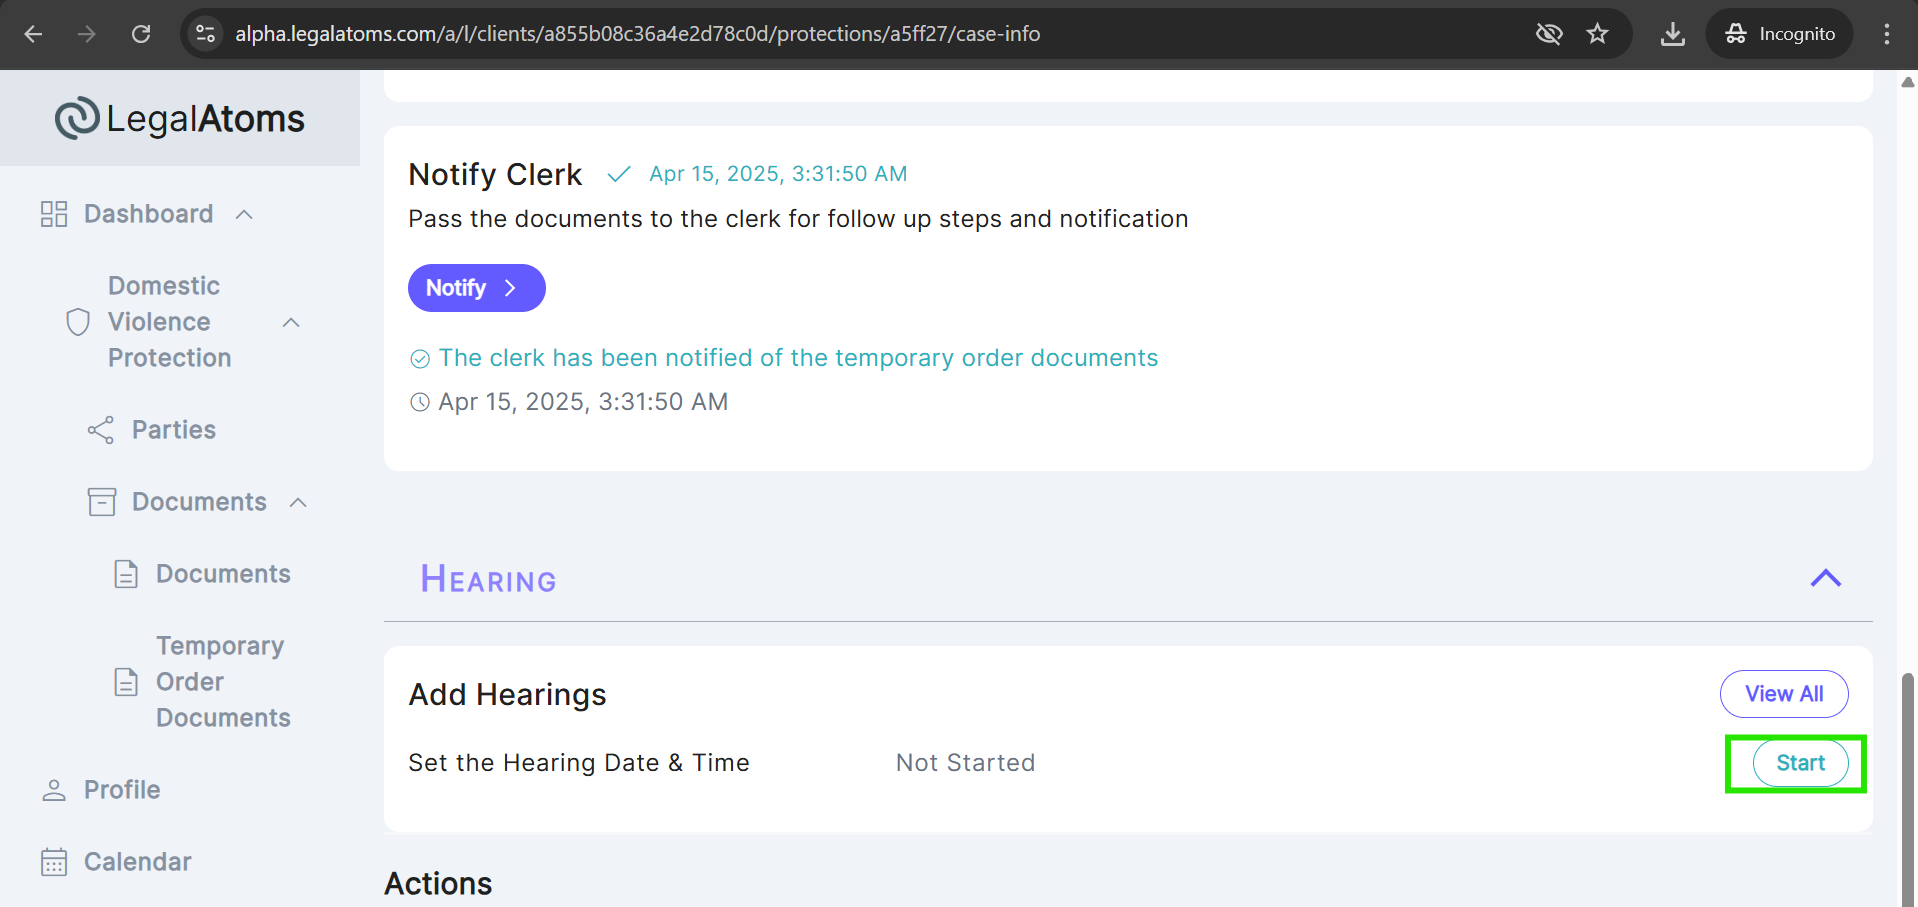Click the Documents archive box icon
The height and width of the screenshot is (907, 1918).
[x=102, y=502]
